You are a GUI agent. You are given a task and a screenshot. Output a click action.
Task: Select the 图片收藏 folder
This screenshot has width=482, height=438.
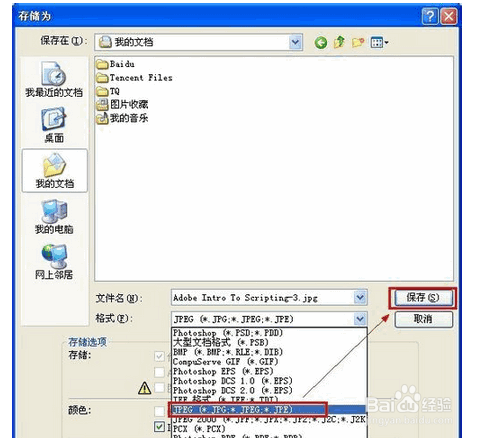[x=122, y=105]
